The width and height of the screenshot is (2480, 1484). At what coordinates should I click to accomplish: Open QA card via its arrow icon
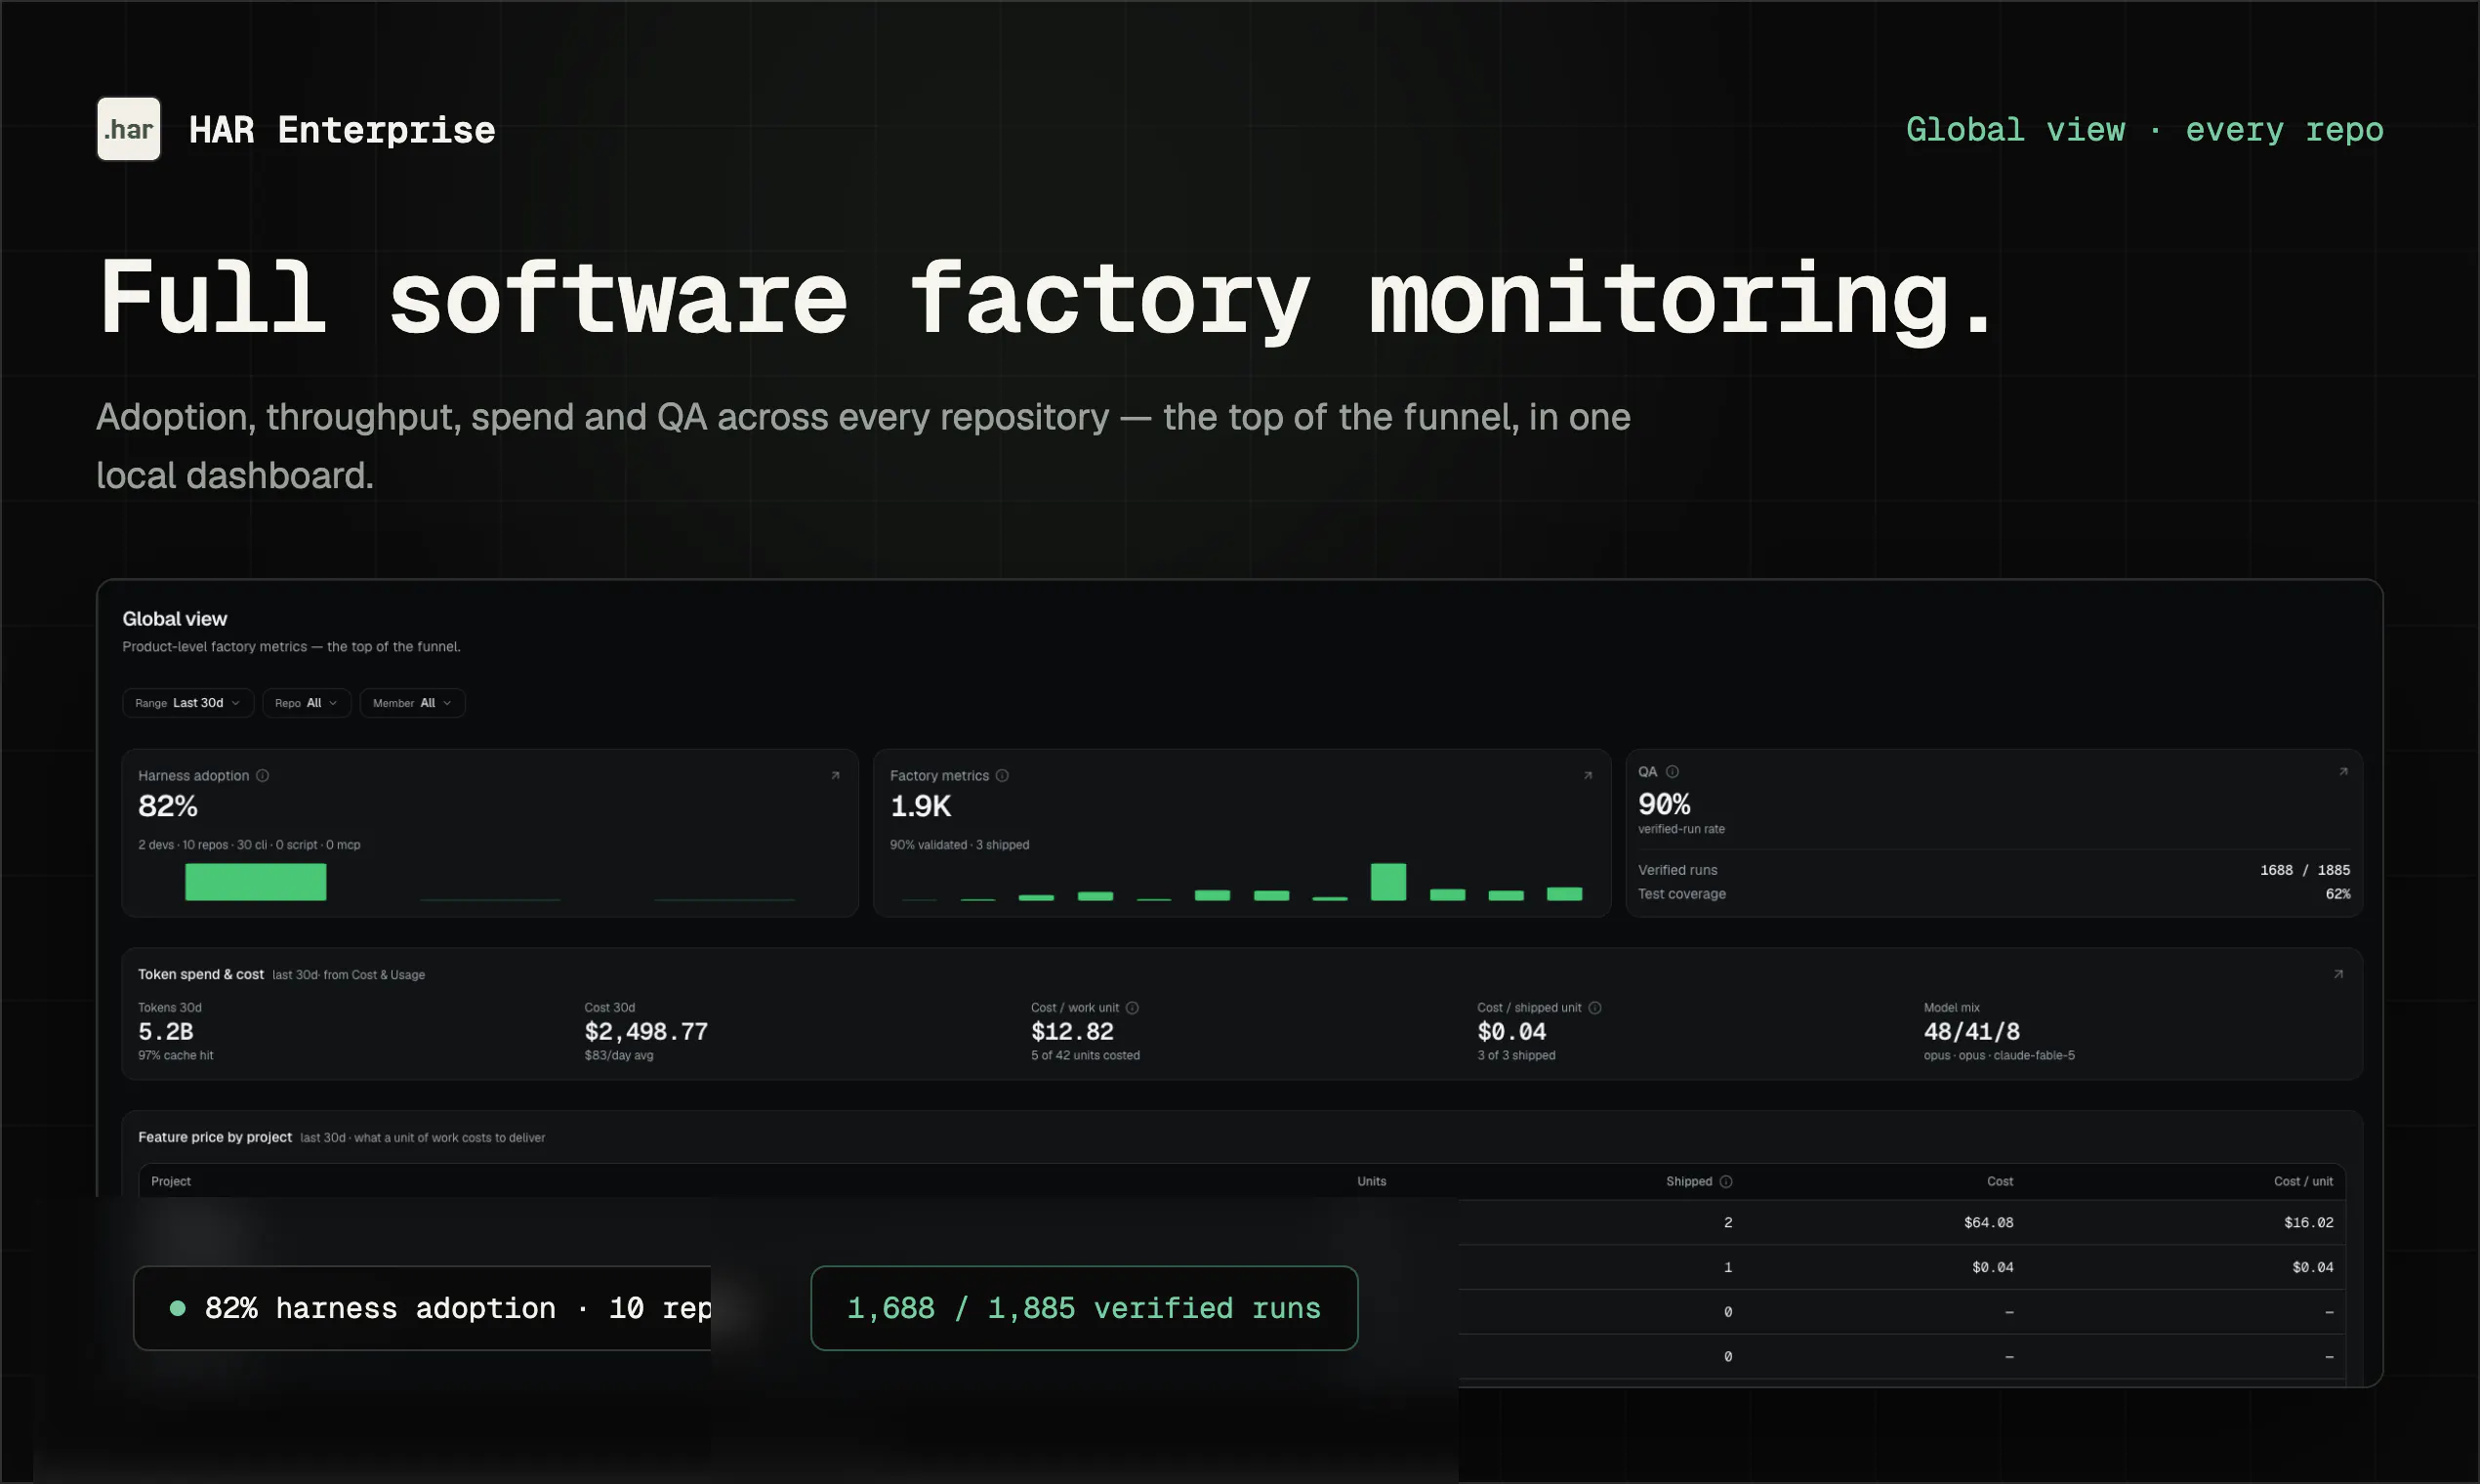2343,772
